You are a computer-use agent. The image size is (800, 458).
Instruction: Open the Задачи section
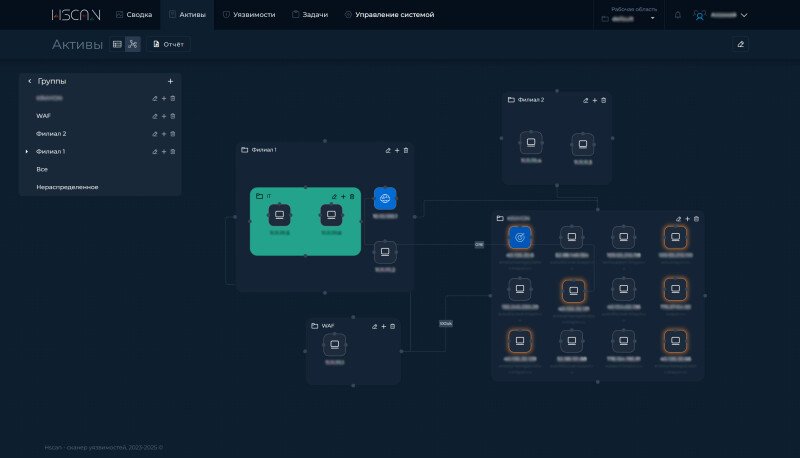point(309,15)
